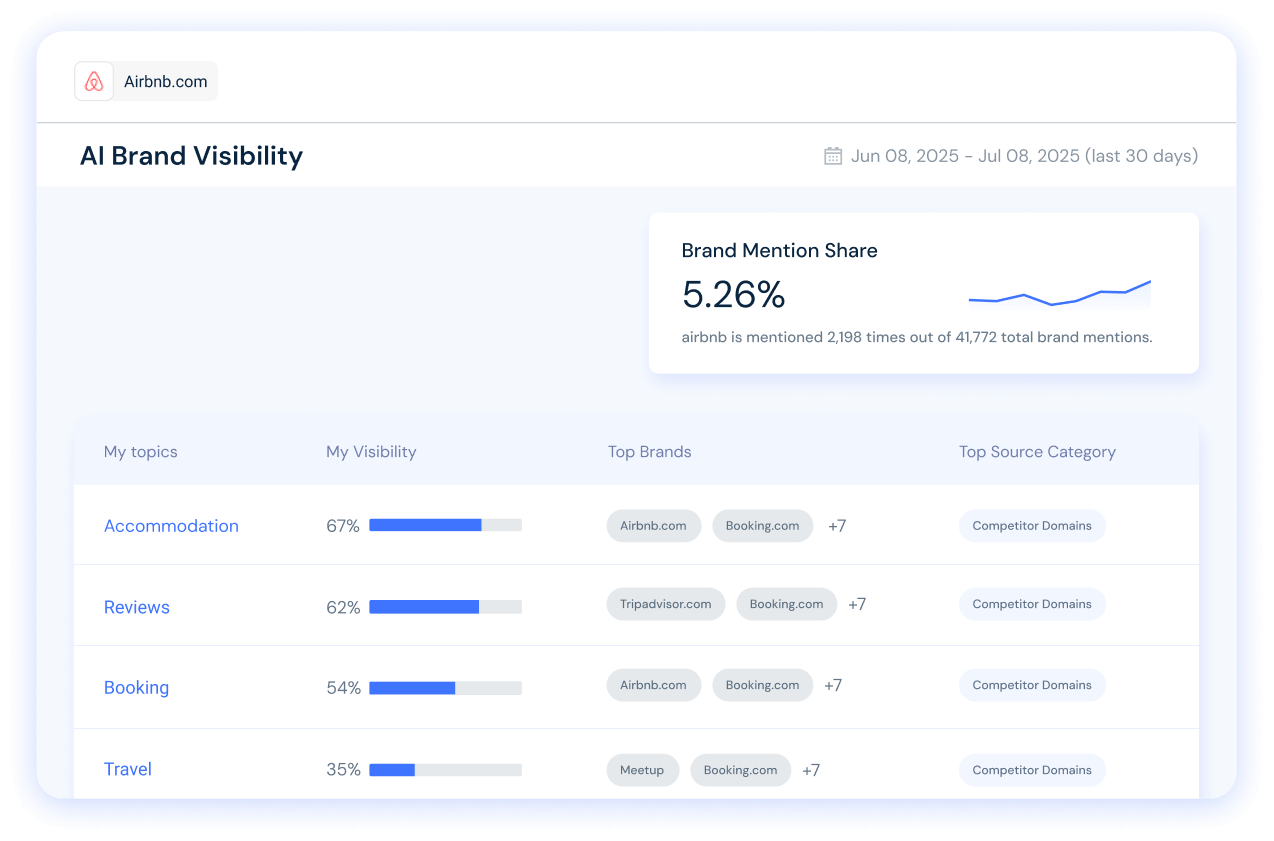This screenshot has width=1274, height=841.
Task: Expand +7 more brands in Travel row
Action: pos(811,770)
